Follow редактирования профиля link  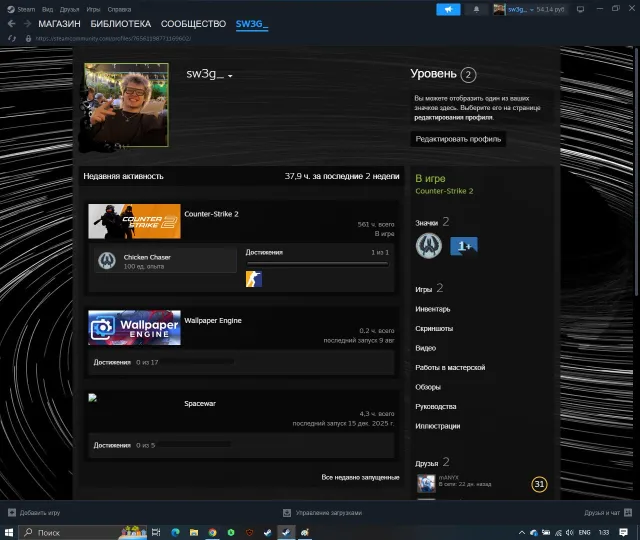453,118
